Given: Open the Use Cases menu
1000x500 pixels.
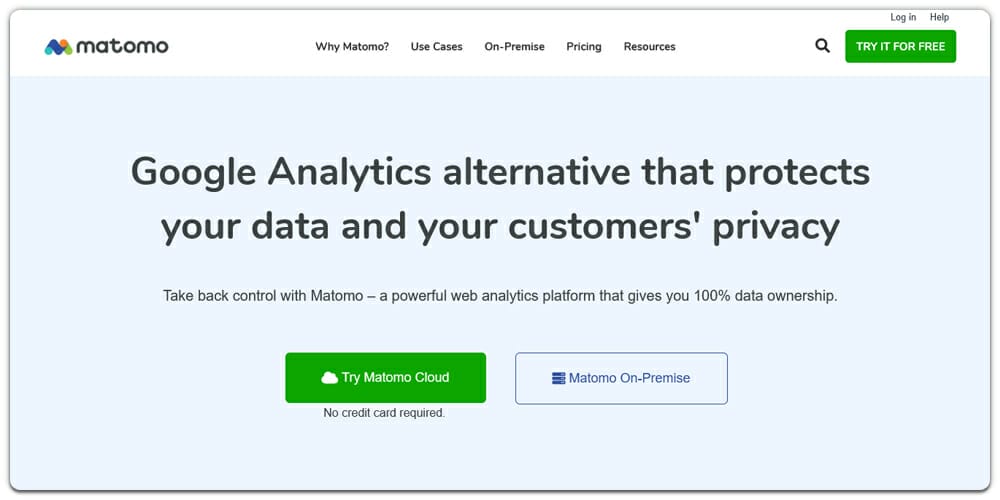Looking at the screenshot, I should pos(436,47).
